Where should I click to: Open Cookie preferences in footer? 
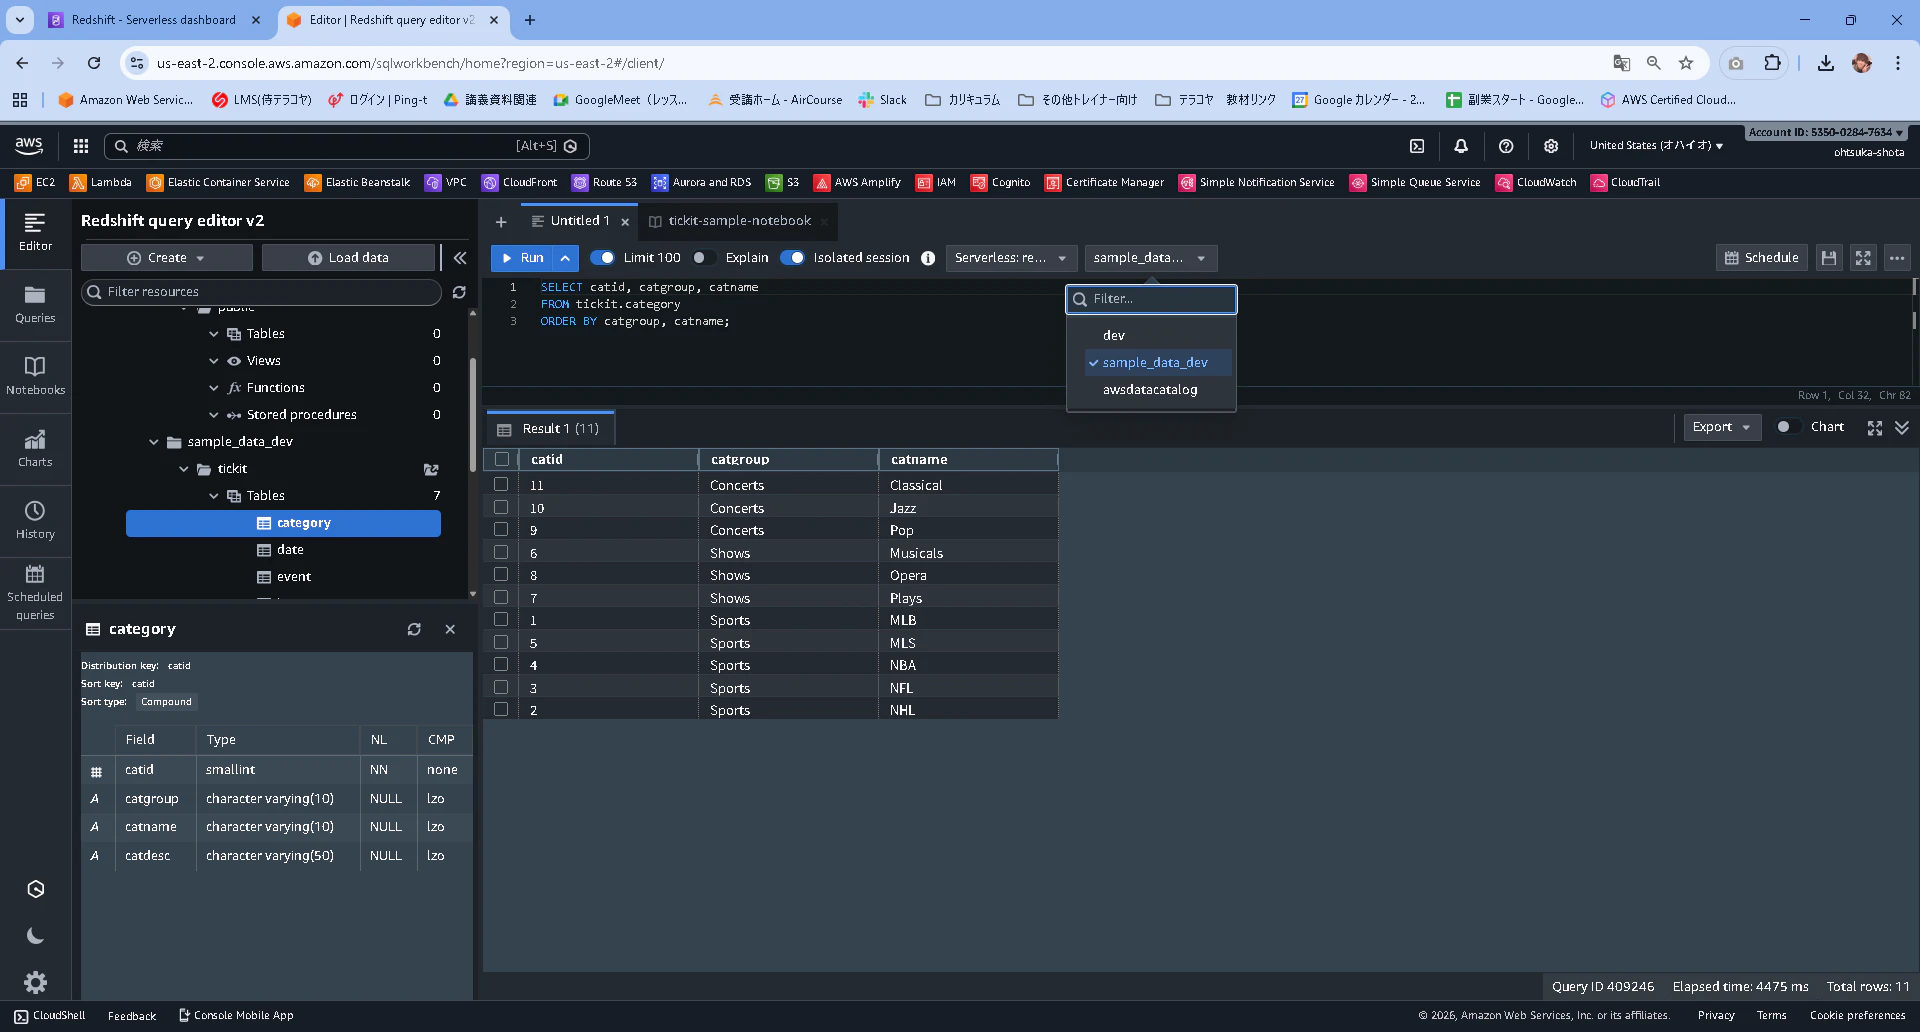pos(1857,1016)
